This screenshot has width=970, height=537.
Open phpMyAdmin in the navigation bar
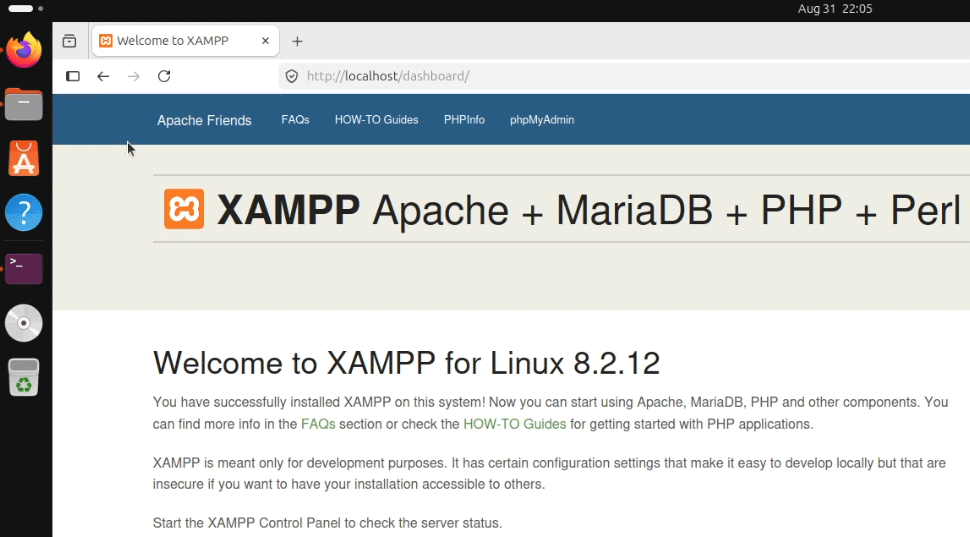pos(542,120)
